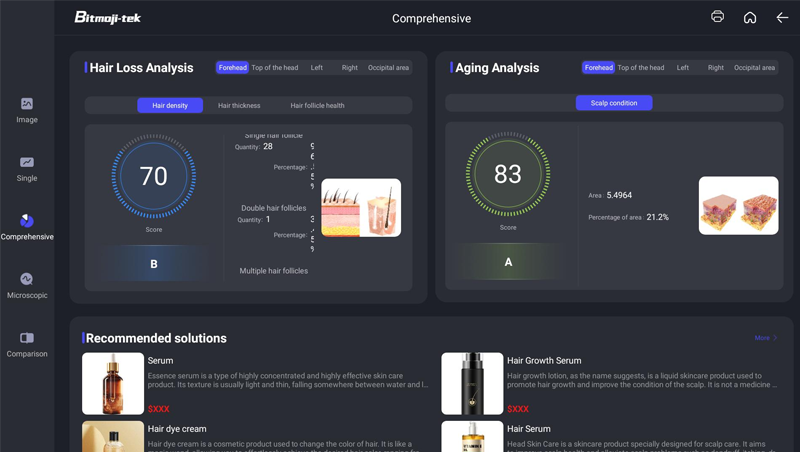Open the Comparison sidebar icon

[27, 338]
